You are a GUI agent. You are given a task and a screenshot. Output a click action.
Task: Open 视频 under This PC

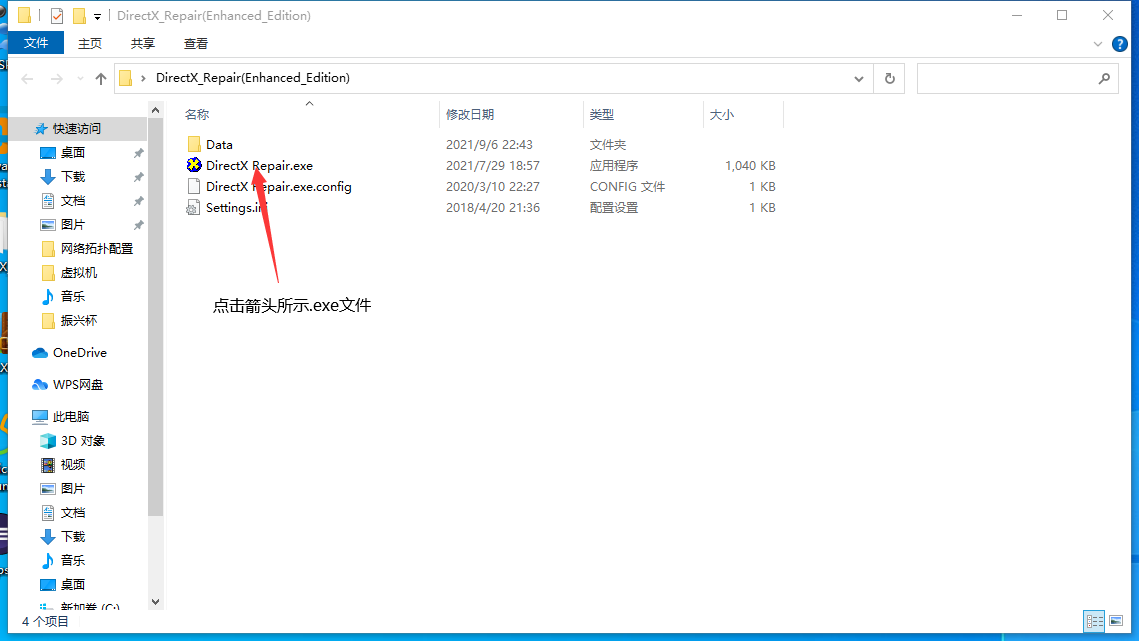pyautogui.click(x=73, y=464)
